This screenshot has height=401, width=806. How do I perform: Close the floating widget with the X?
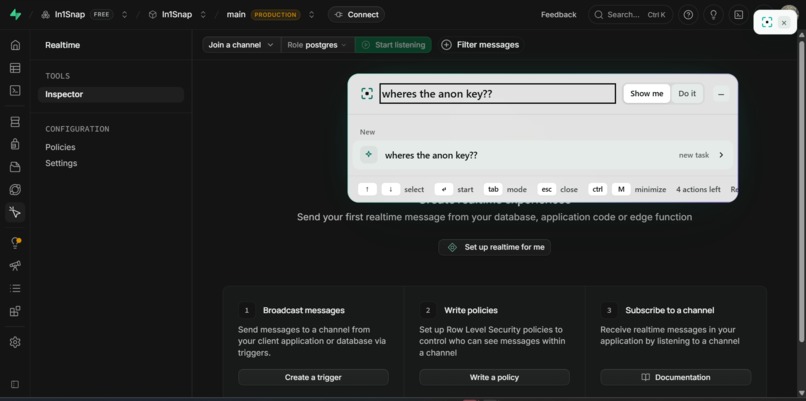tap(784, 23)
